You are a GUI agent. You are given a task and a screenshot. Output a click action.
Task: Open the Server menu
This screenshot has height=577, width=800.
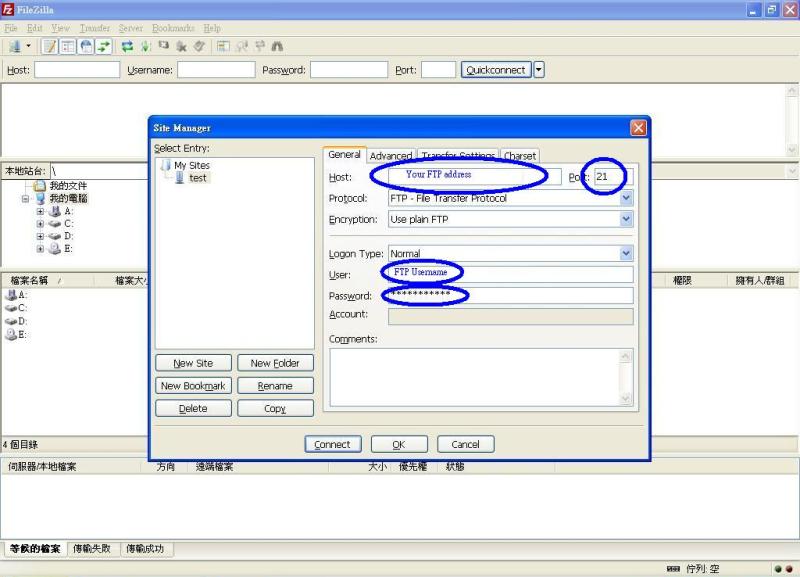[x=131, y=28]
